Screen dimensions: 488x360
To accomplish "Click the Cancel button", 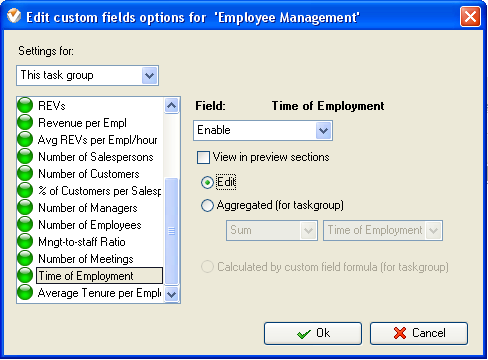I will coord(419,333).
